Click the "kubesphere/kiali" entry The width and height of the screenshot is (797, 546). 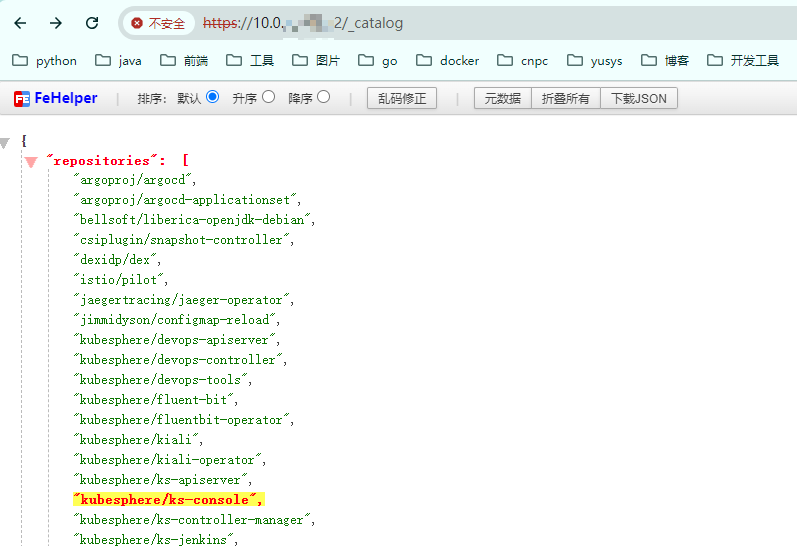point(138,440)
